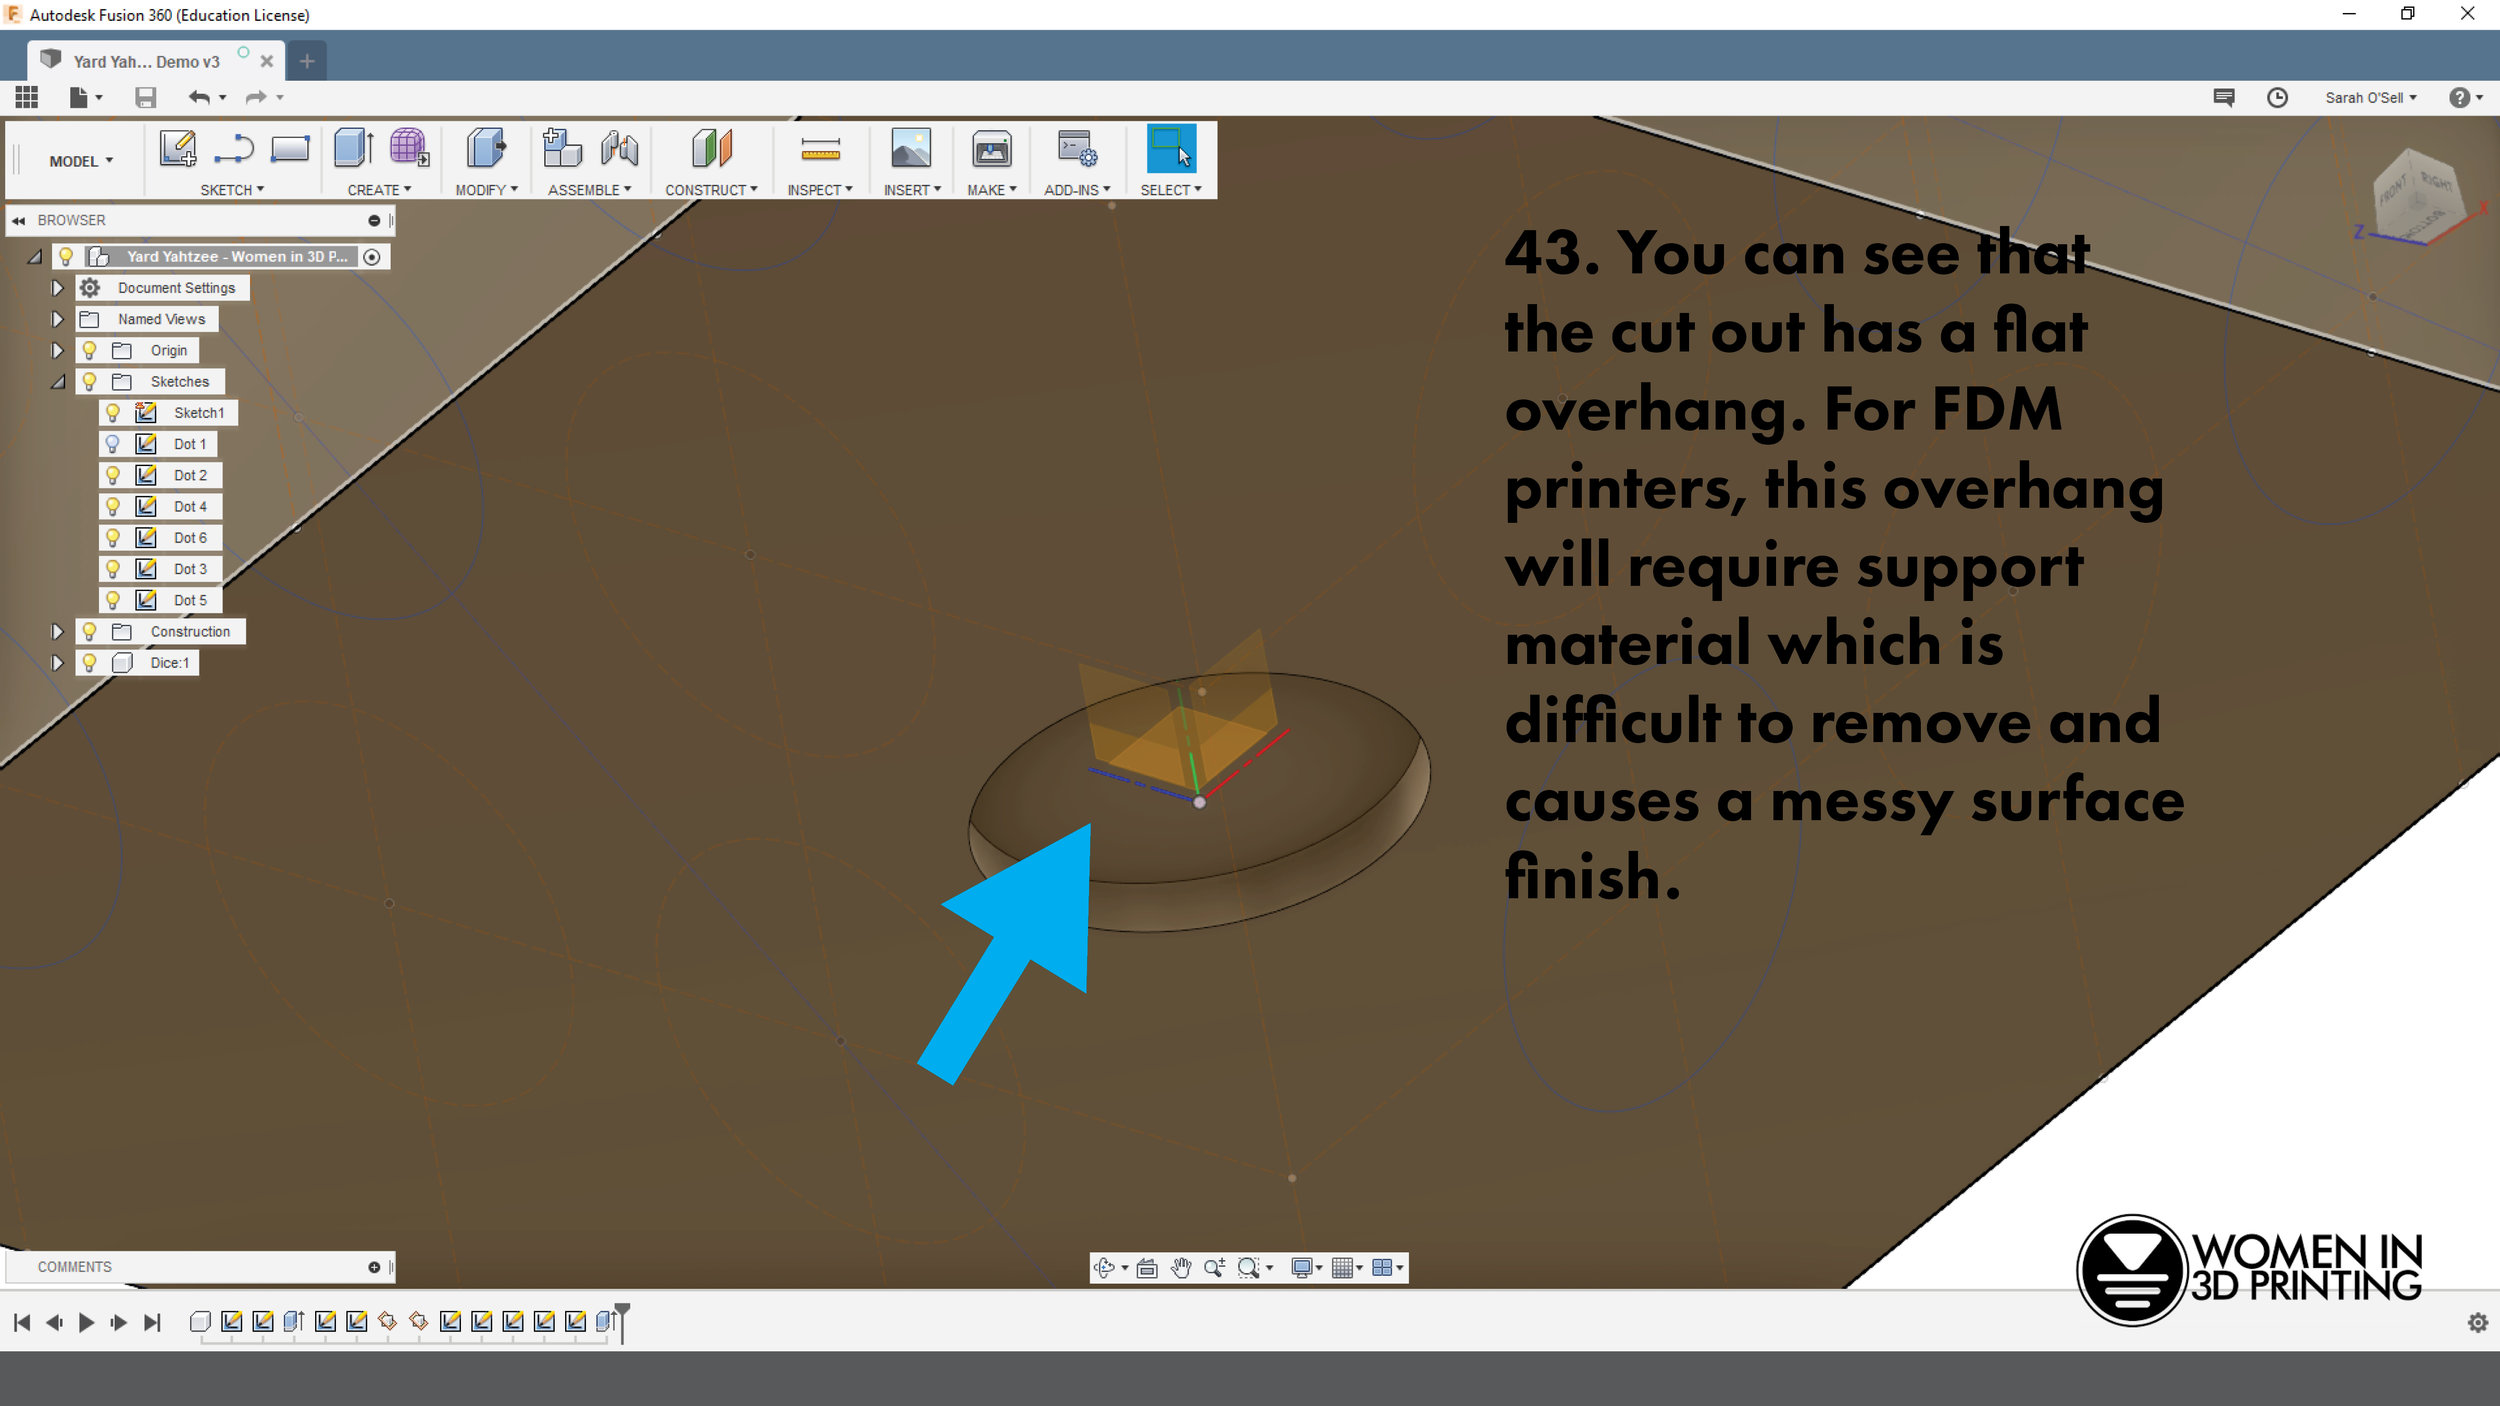Expand the Construction folder
Screen dimensions: 2500x1406
pyautogui.click(x=57, y=630)
